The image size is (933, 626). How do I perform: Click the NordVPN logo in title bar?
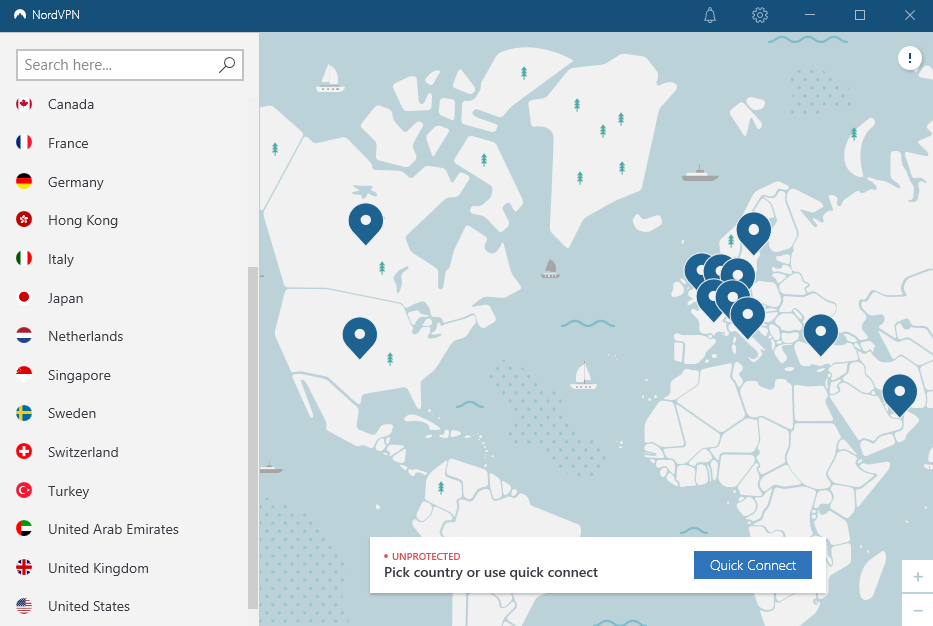point(20,15)
